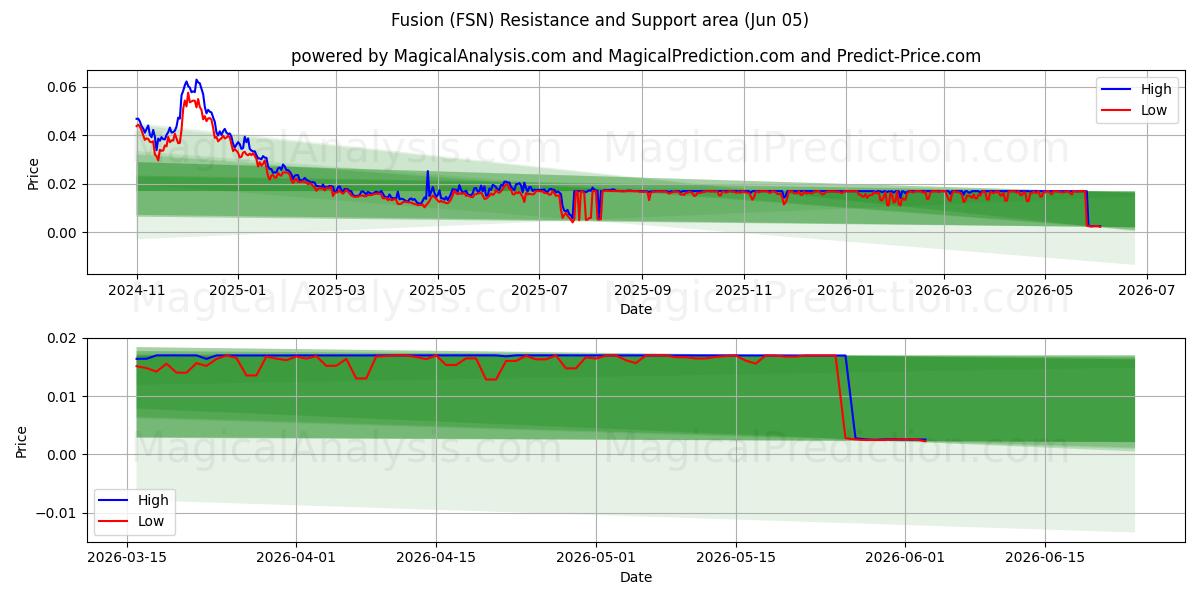Click the '2026-03' tick label on the top chart

click(x=943, y=289)
